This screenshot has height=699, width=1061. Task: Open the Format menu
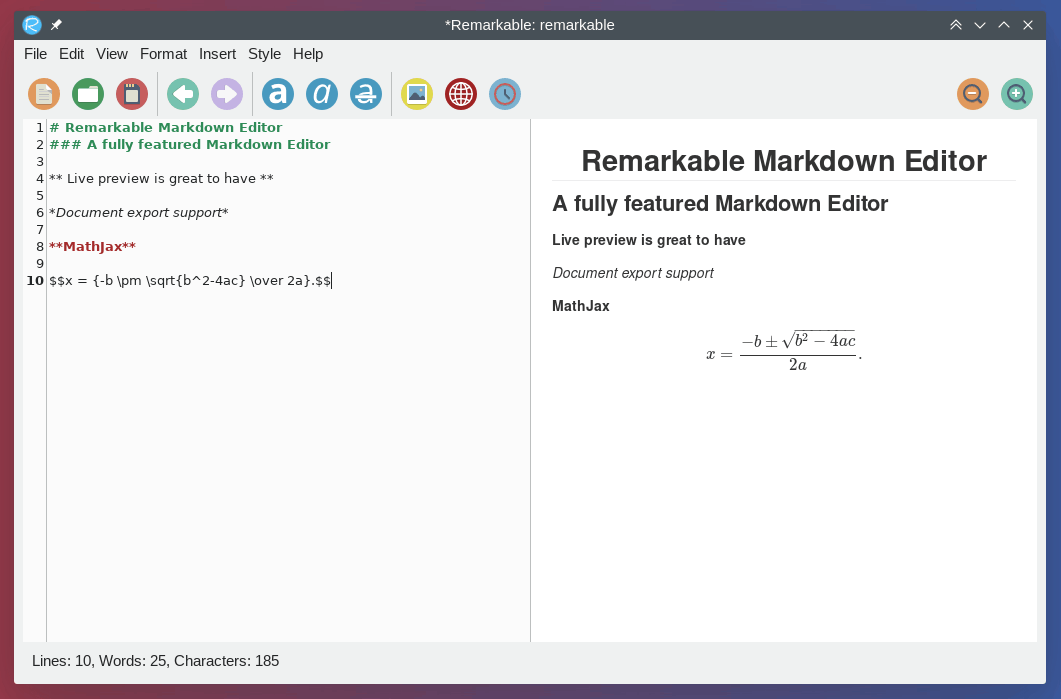coord(163,54)
